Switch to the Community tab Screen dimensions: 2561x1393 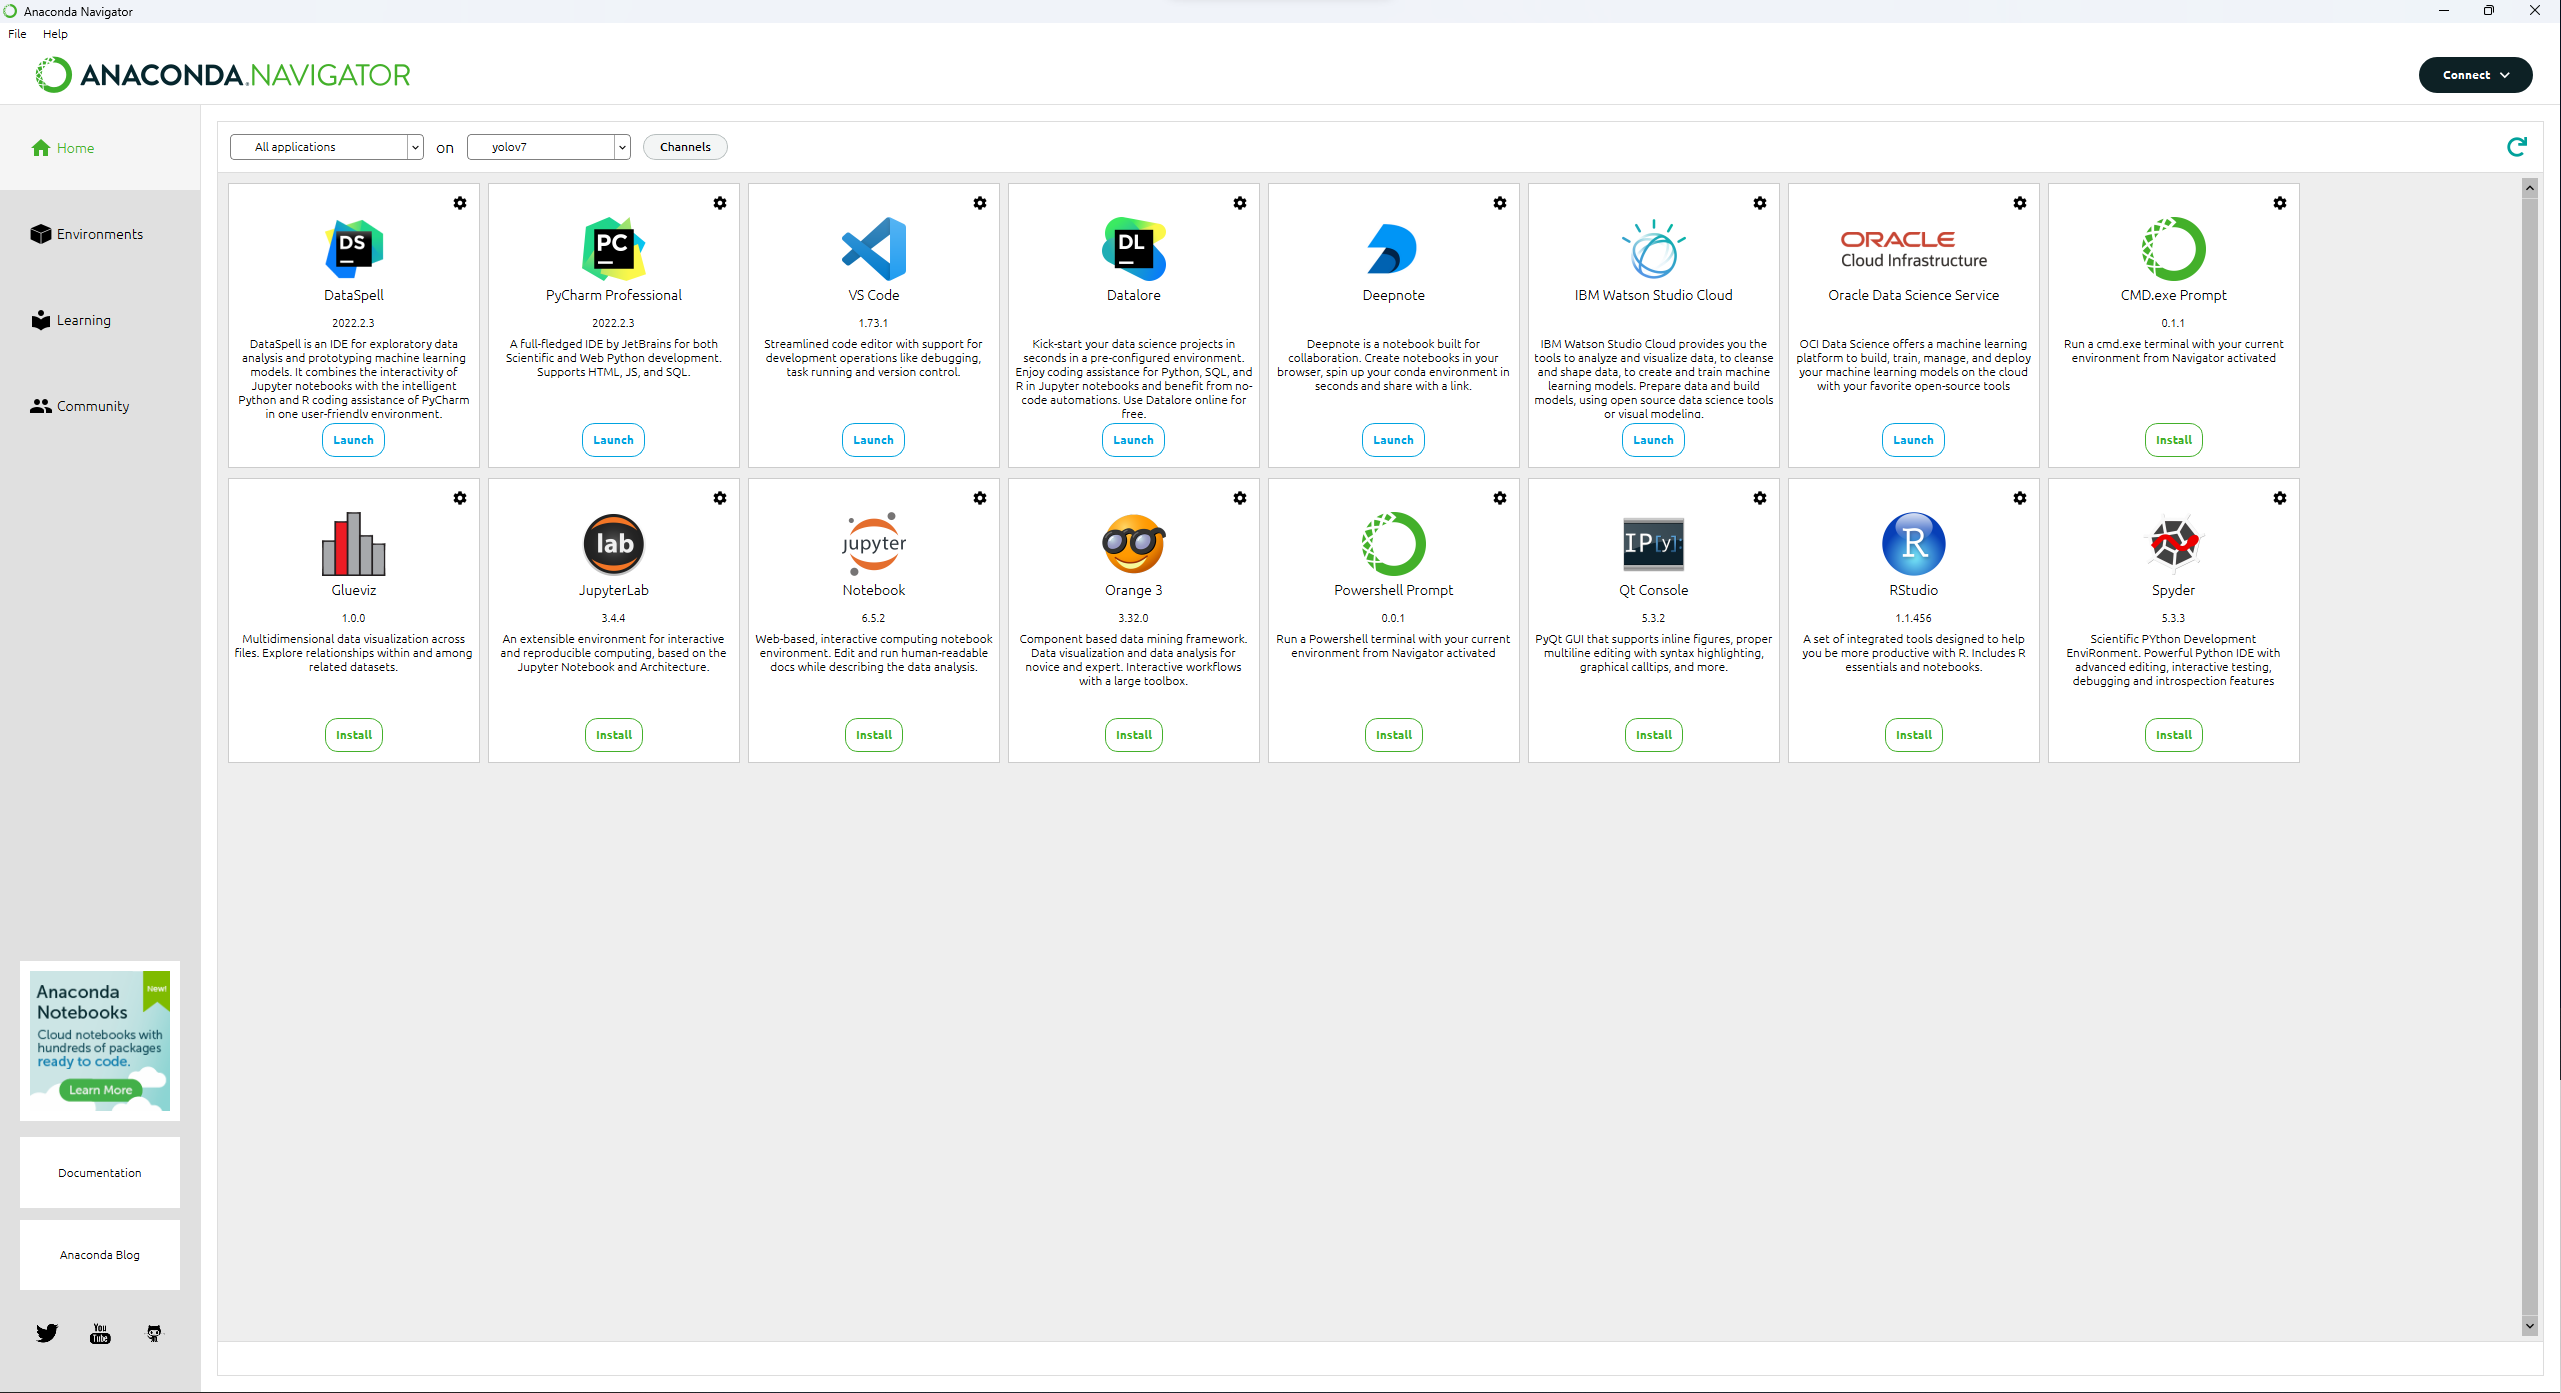coord(100,406)
